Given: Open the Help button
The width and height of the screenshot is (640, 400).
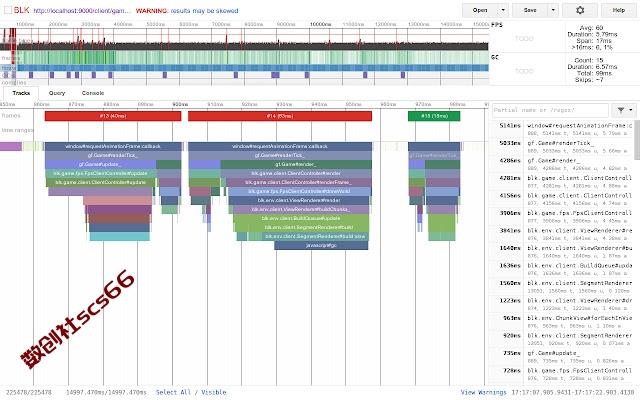Looking at the screenshot, I should 618,10.
